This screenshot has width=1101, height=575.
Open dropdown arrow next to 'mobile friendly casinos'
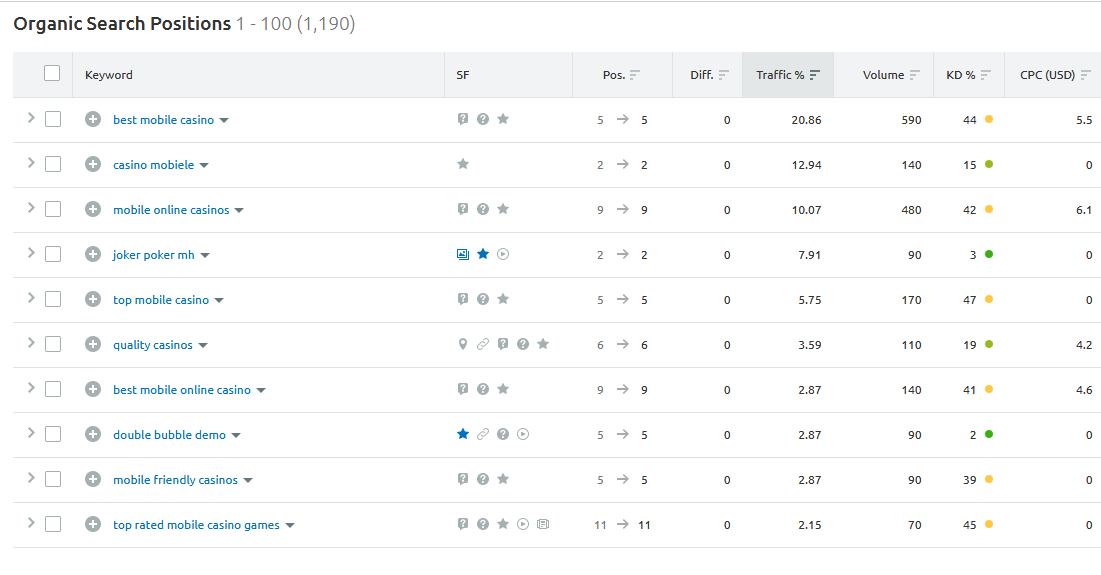pos(248,481)
